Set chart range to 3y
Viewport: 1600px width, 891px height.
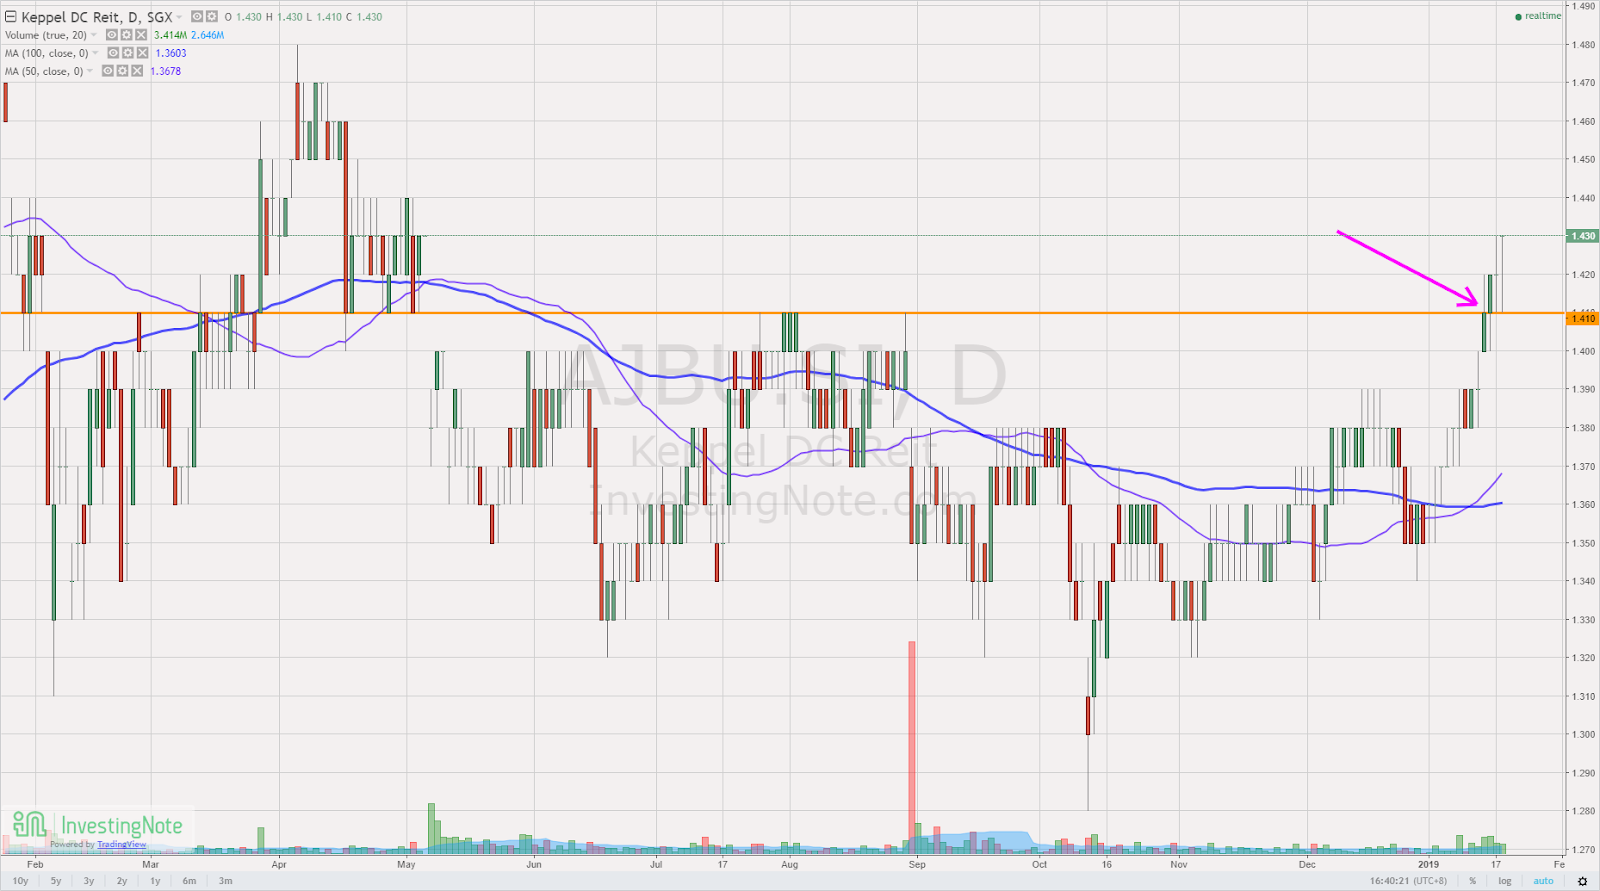click(89, 881)
